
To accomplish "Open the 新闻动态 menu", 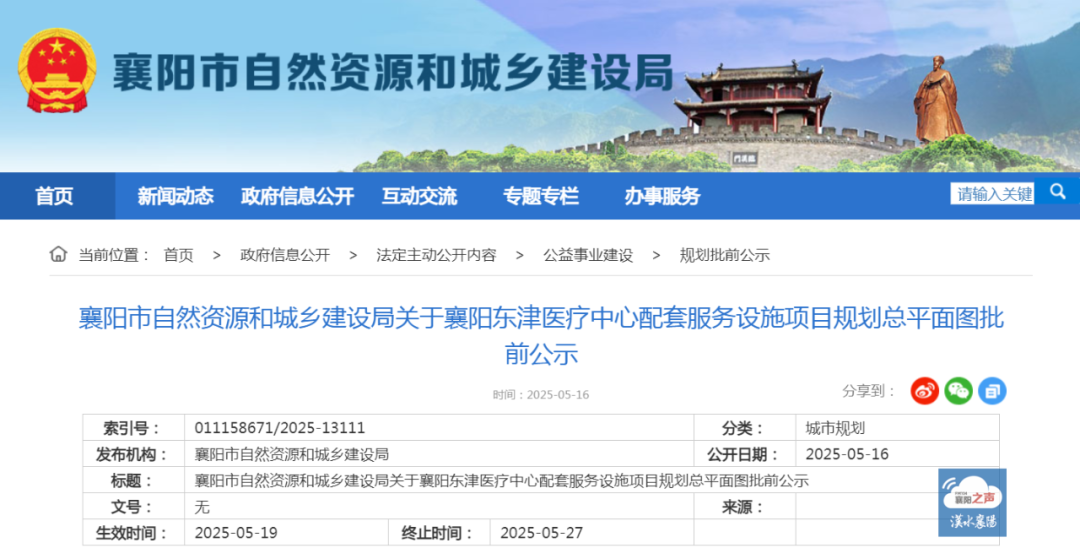I will (175, 196).
